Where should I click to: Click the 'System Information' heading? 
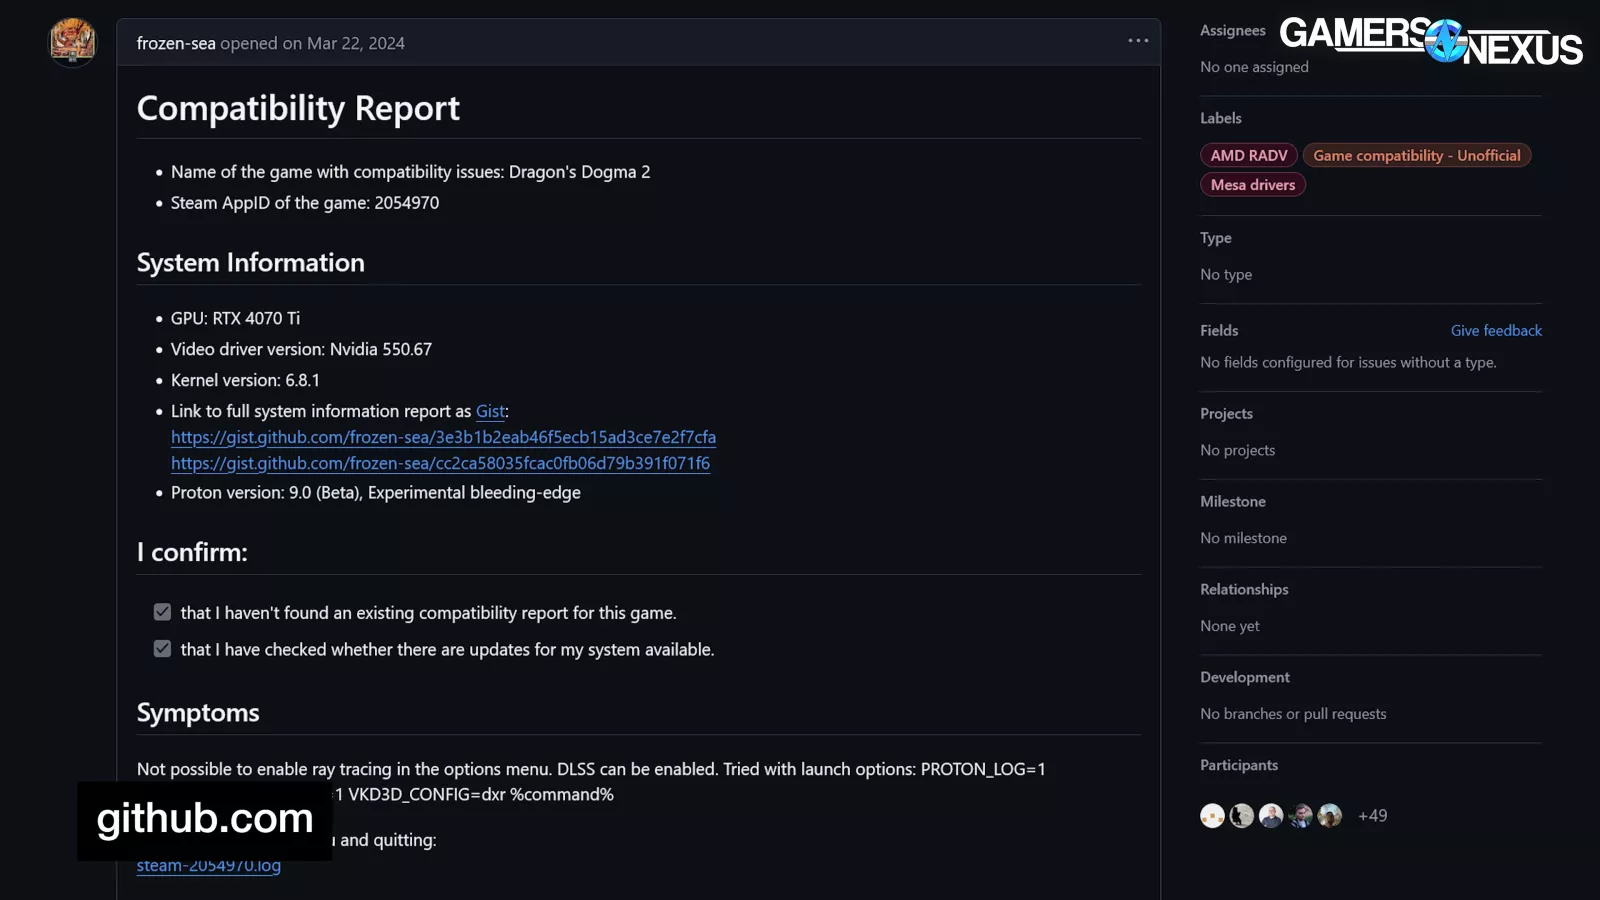251,263
